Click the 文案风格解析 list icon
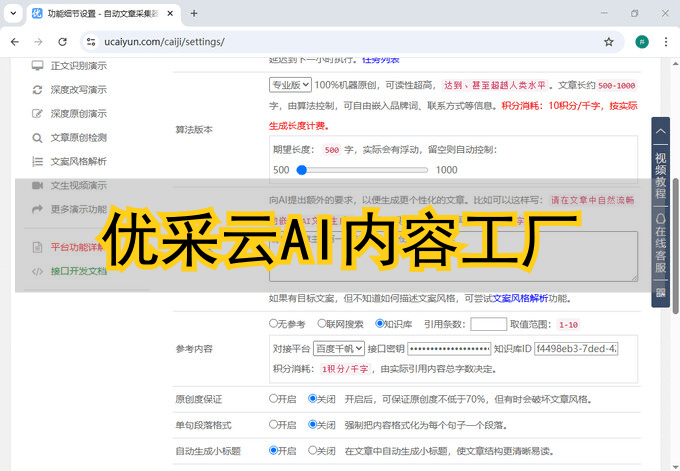Viewport: 680px width, 471px height. click(38, 161)
